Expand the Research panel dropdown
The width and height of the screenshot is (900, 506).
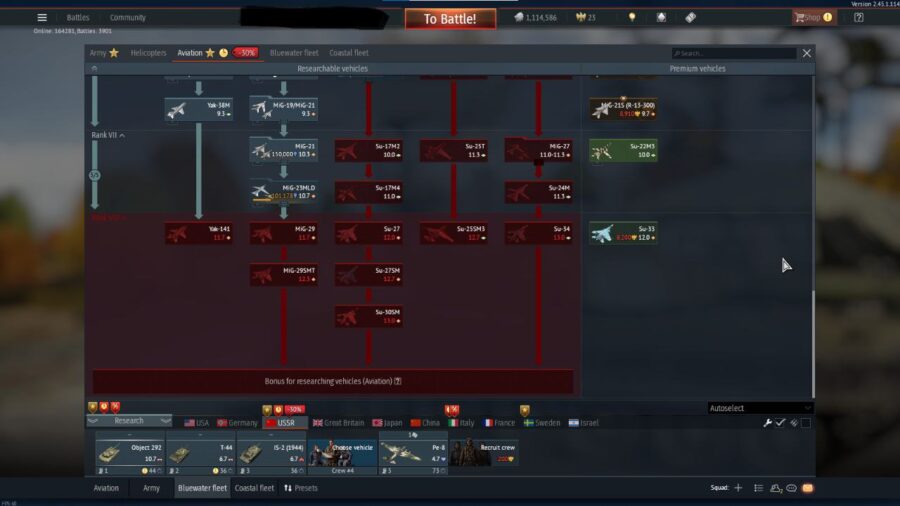pyautogui.click(x=129, y=421)
